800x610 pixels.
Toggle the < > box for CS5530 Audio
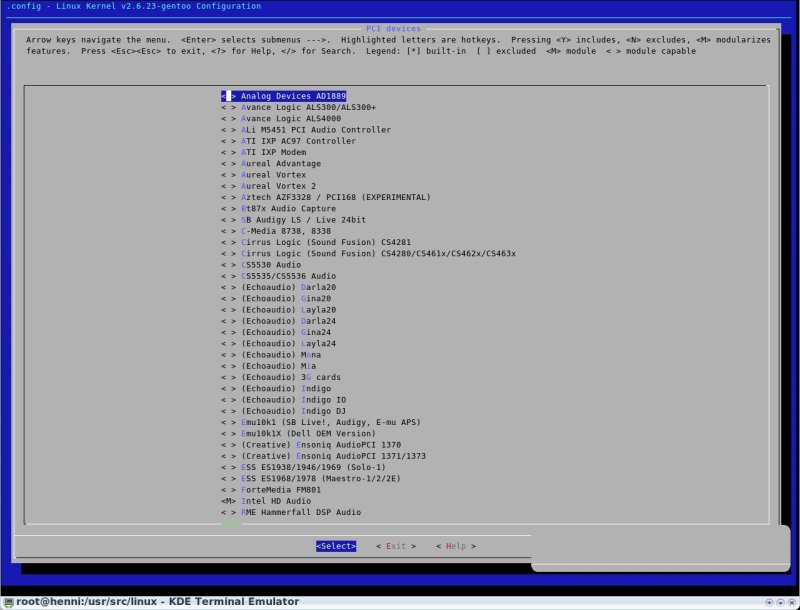pos(229,265)
